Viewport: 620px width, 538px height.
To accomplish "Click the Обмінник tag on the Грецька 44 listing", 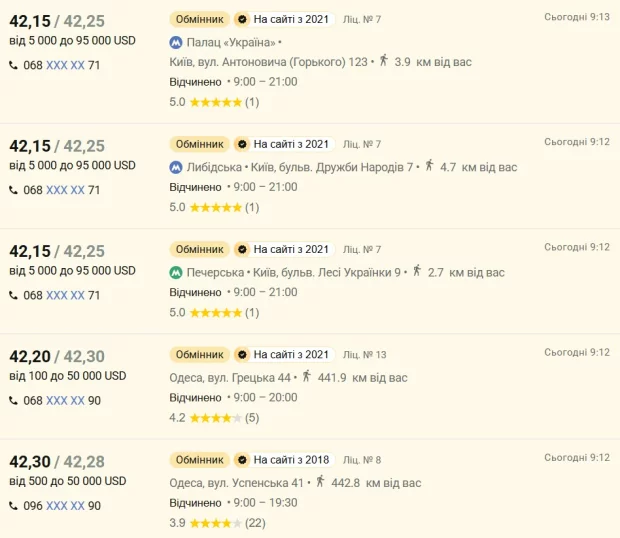I will pyautogui.click(x=199, y=355).
